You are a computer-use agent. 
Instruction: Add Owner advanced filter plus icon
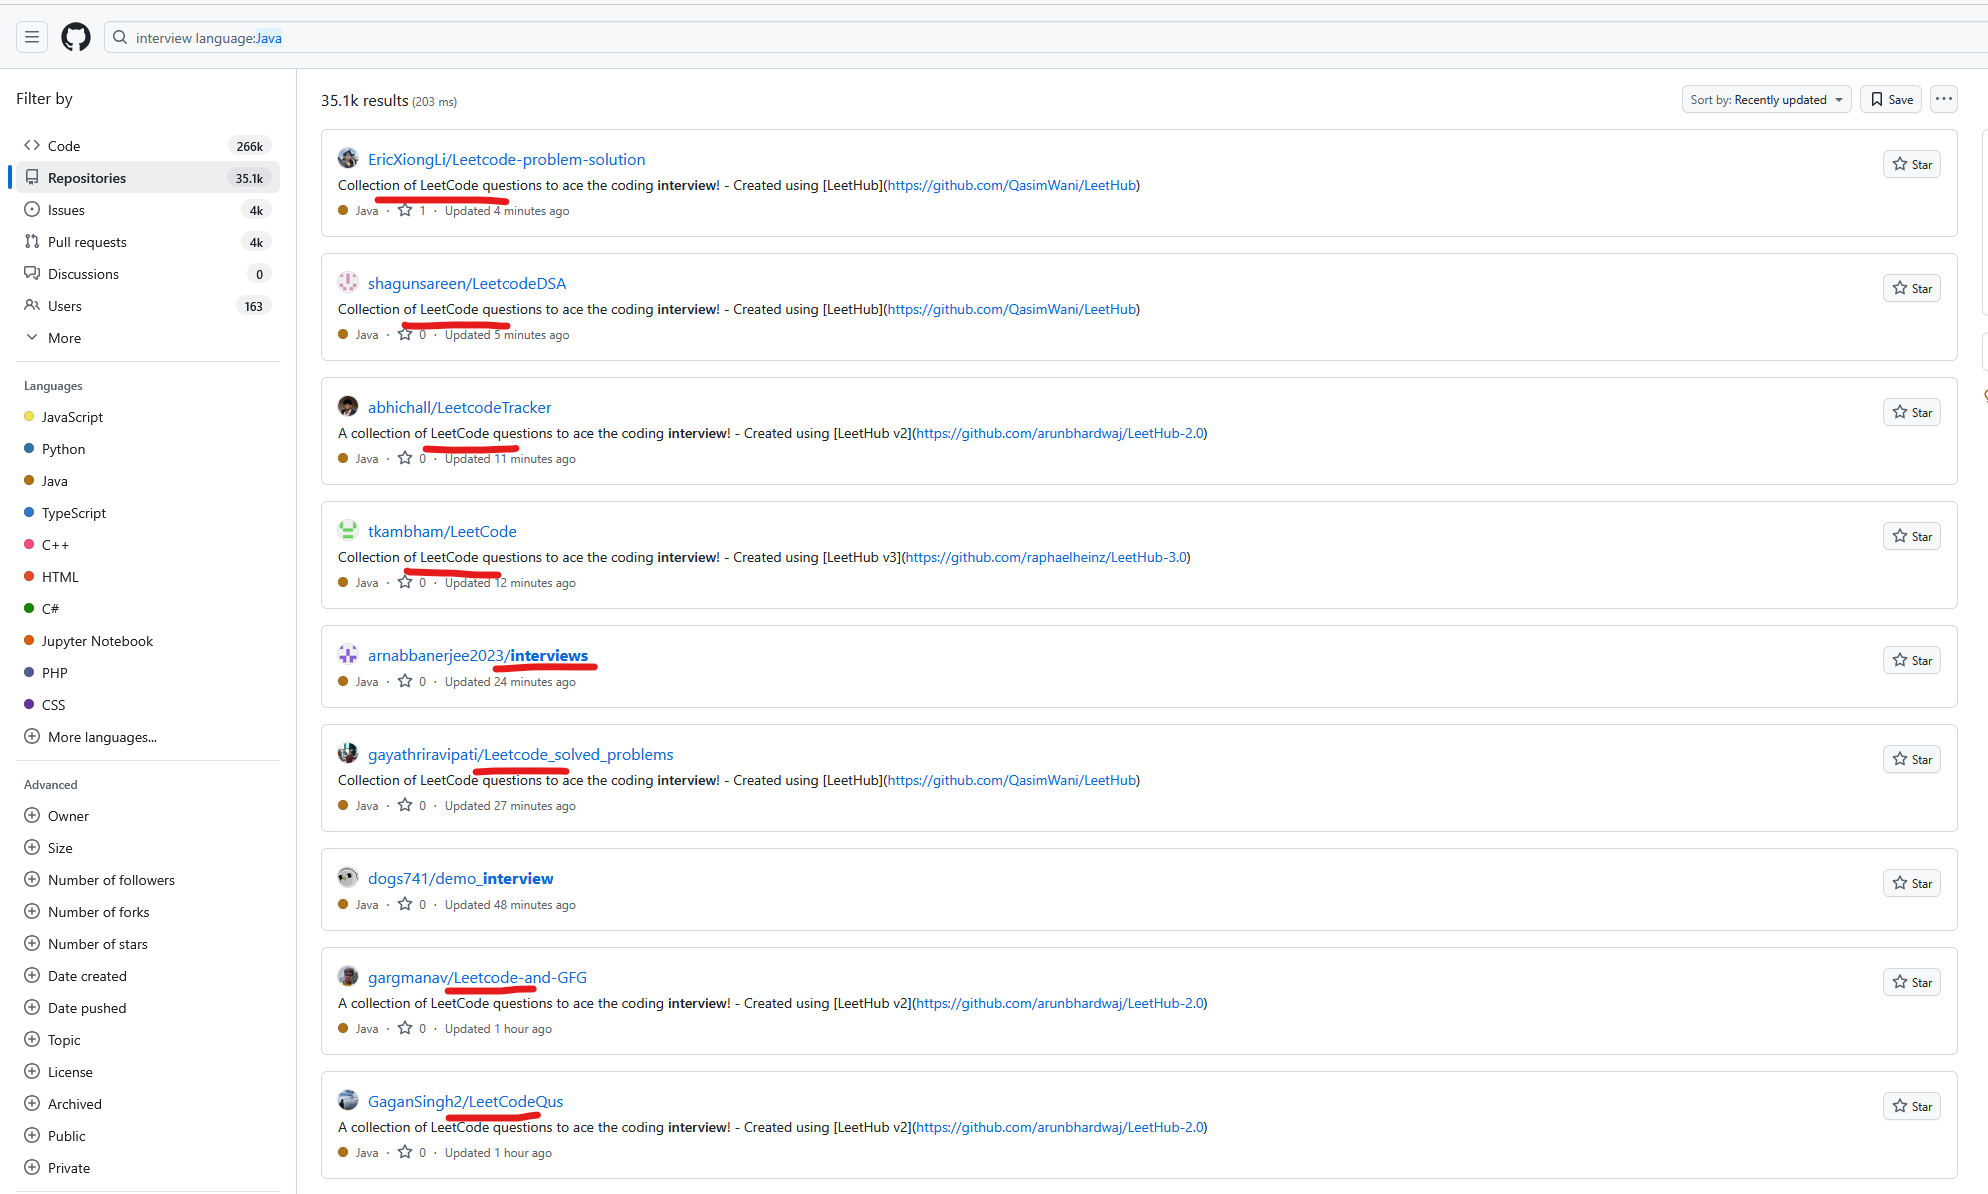point(32,816)
